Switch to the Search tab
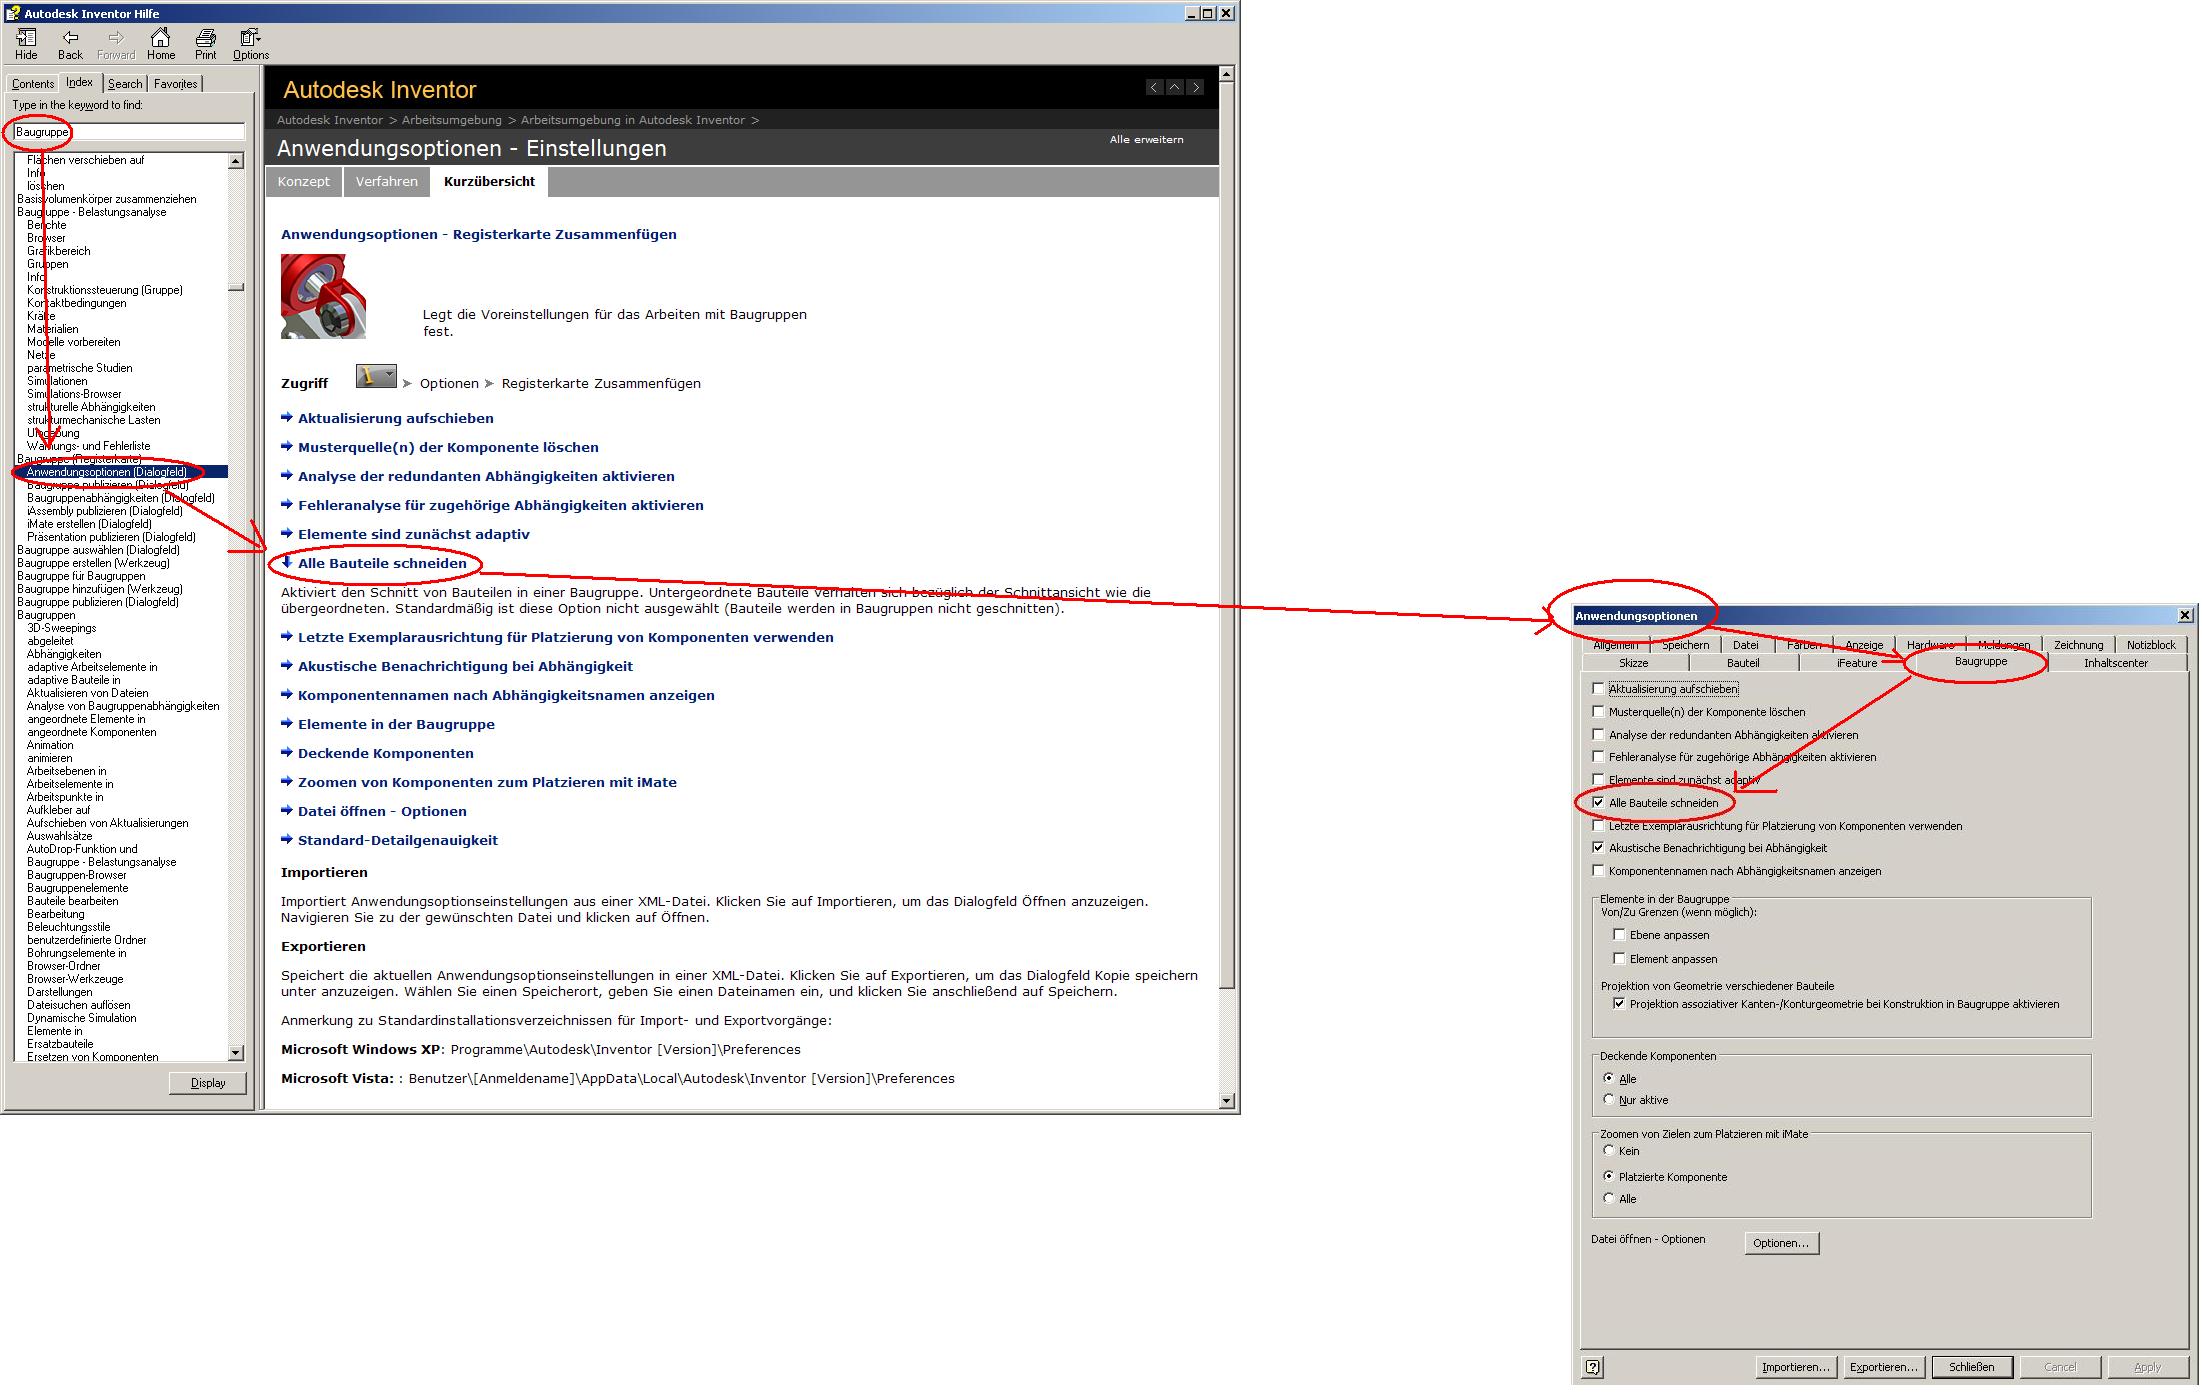 tap(125, 84)
